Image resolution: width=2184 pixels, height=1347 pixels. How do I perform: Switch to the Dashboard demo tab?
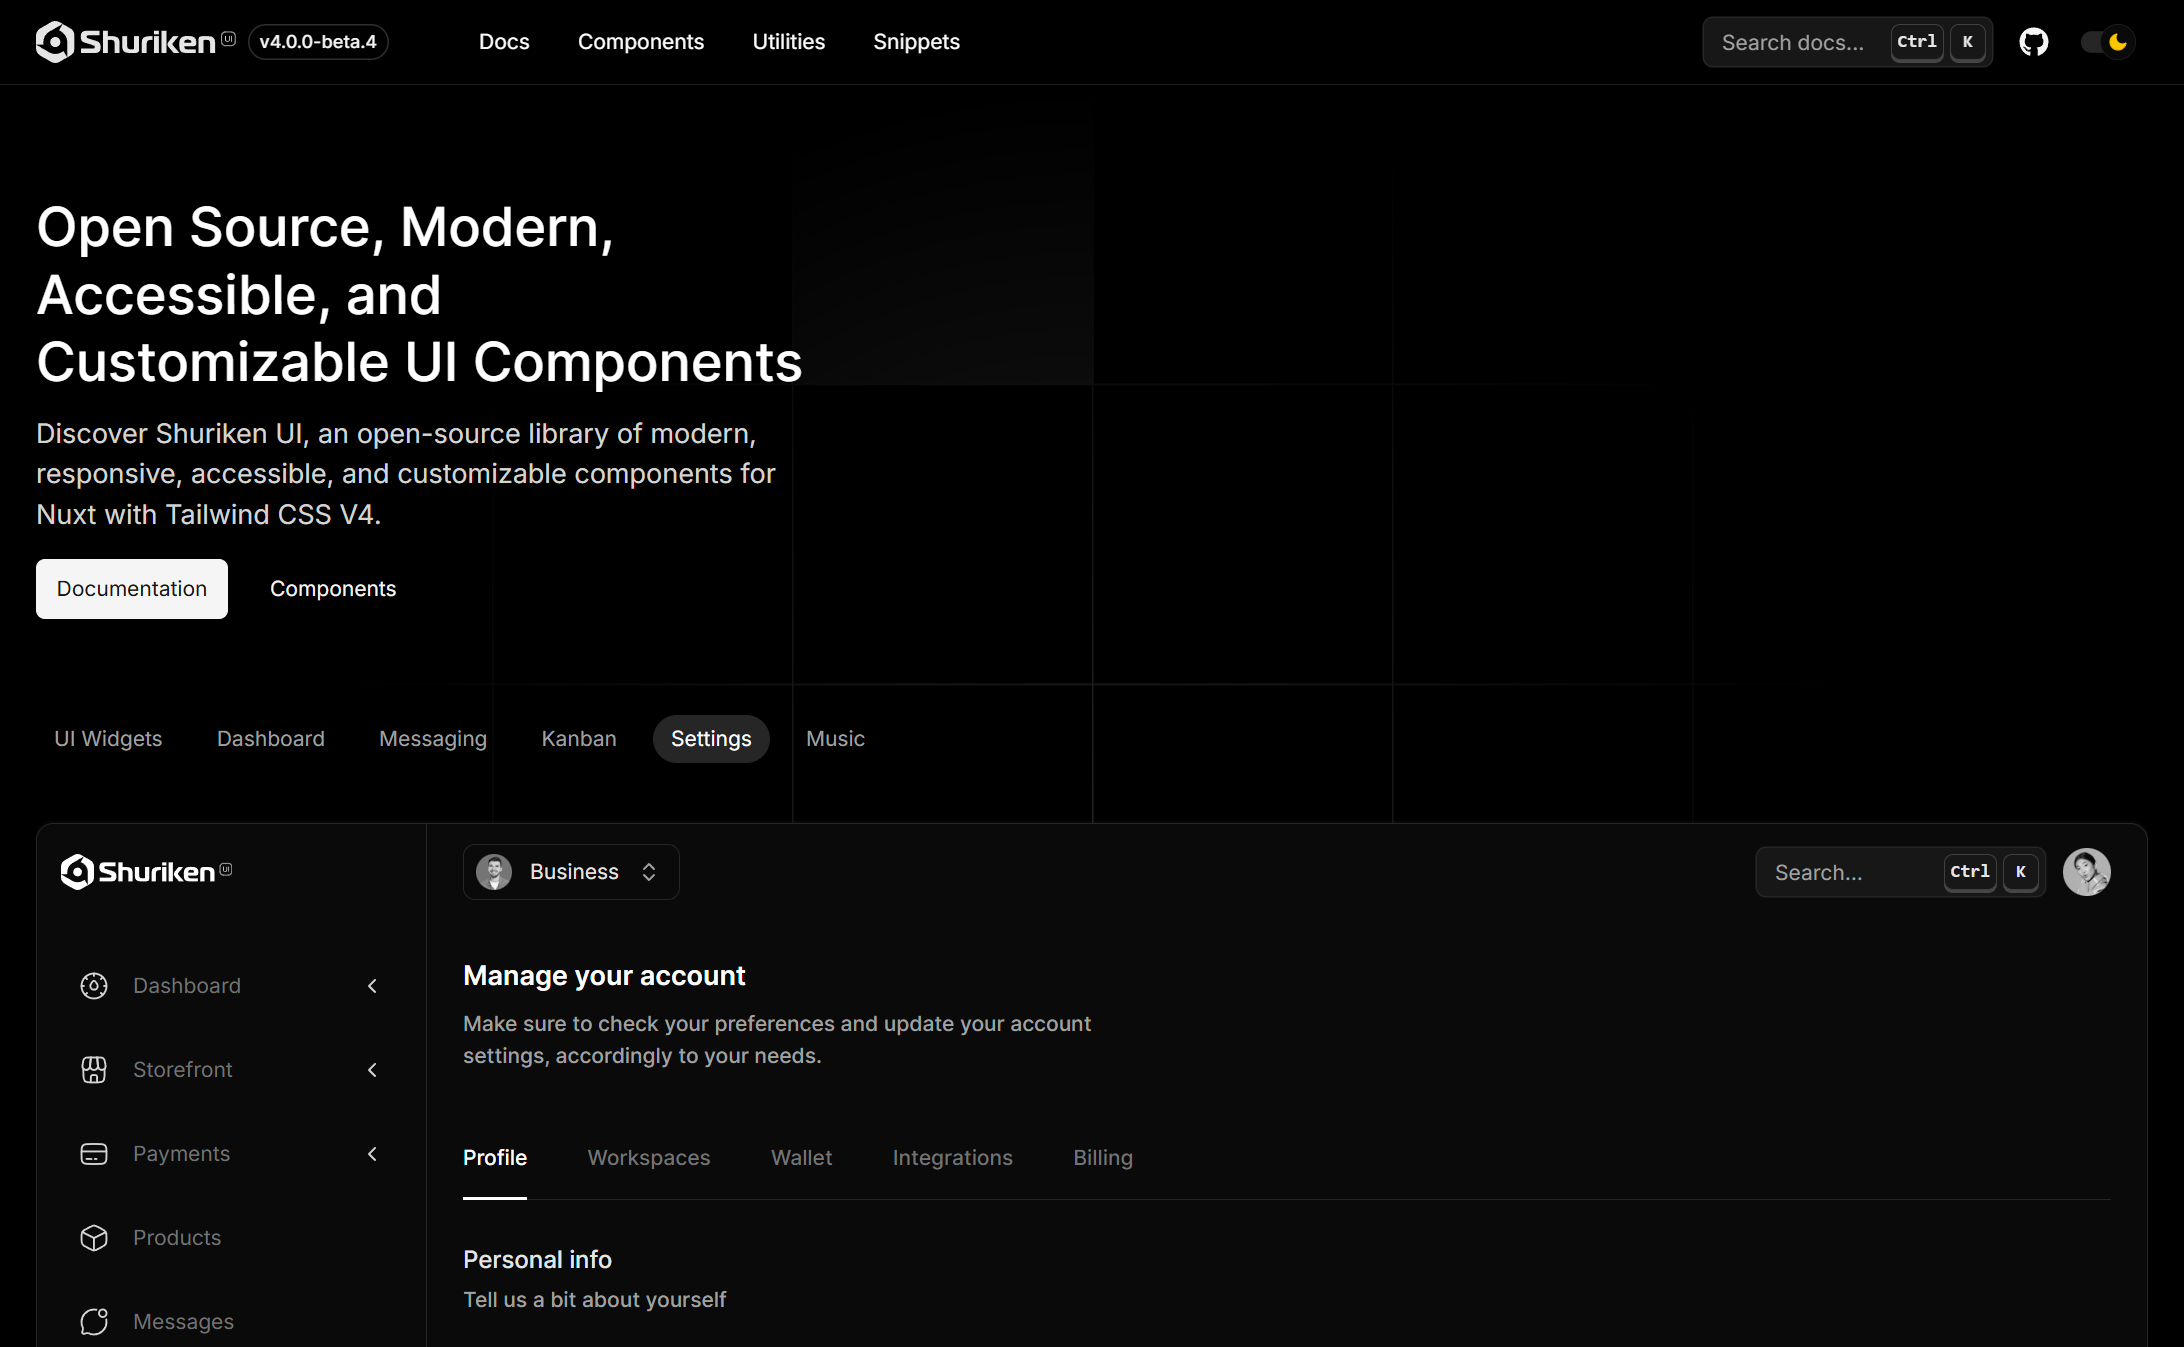point(271,739)
